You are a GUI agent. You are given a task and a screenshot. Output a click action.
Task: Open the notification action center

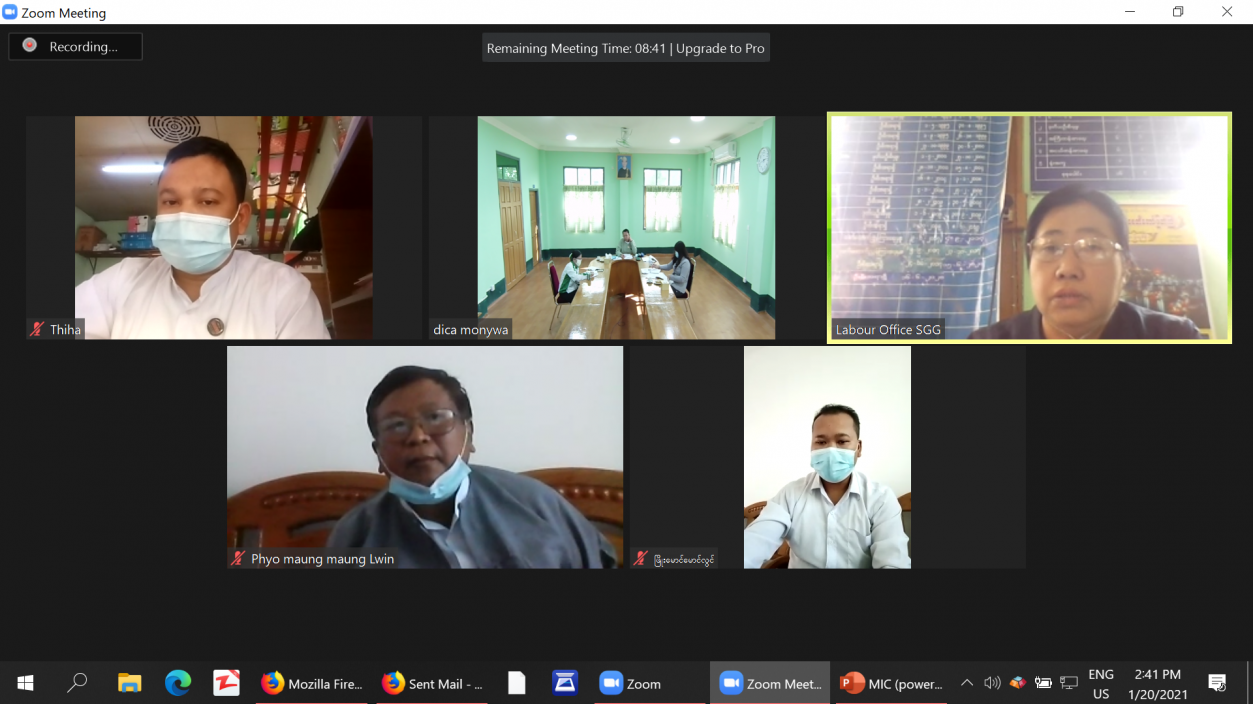point(1217,684)
